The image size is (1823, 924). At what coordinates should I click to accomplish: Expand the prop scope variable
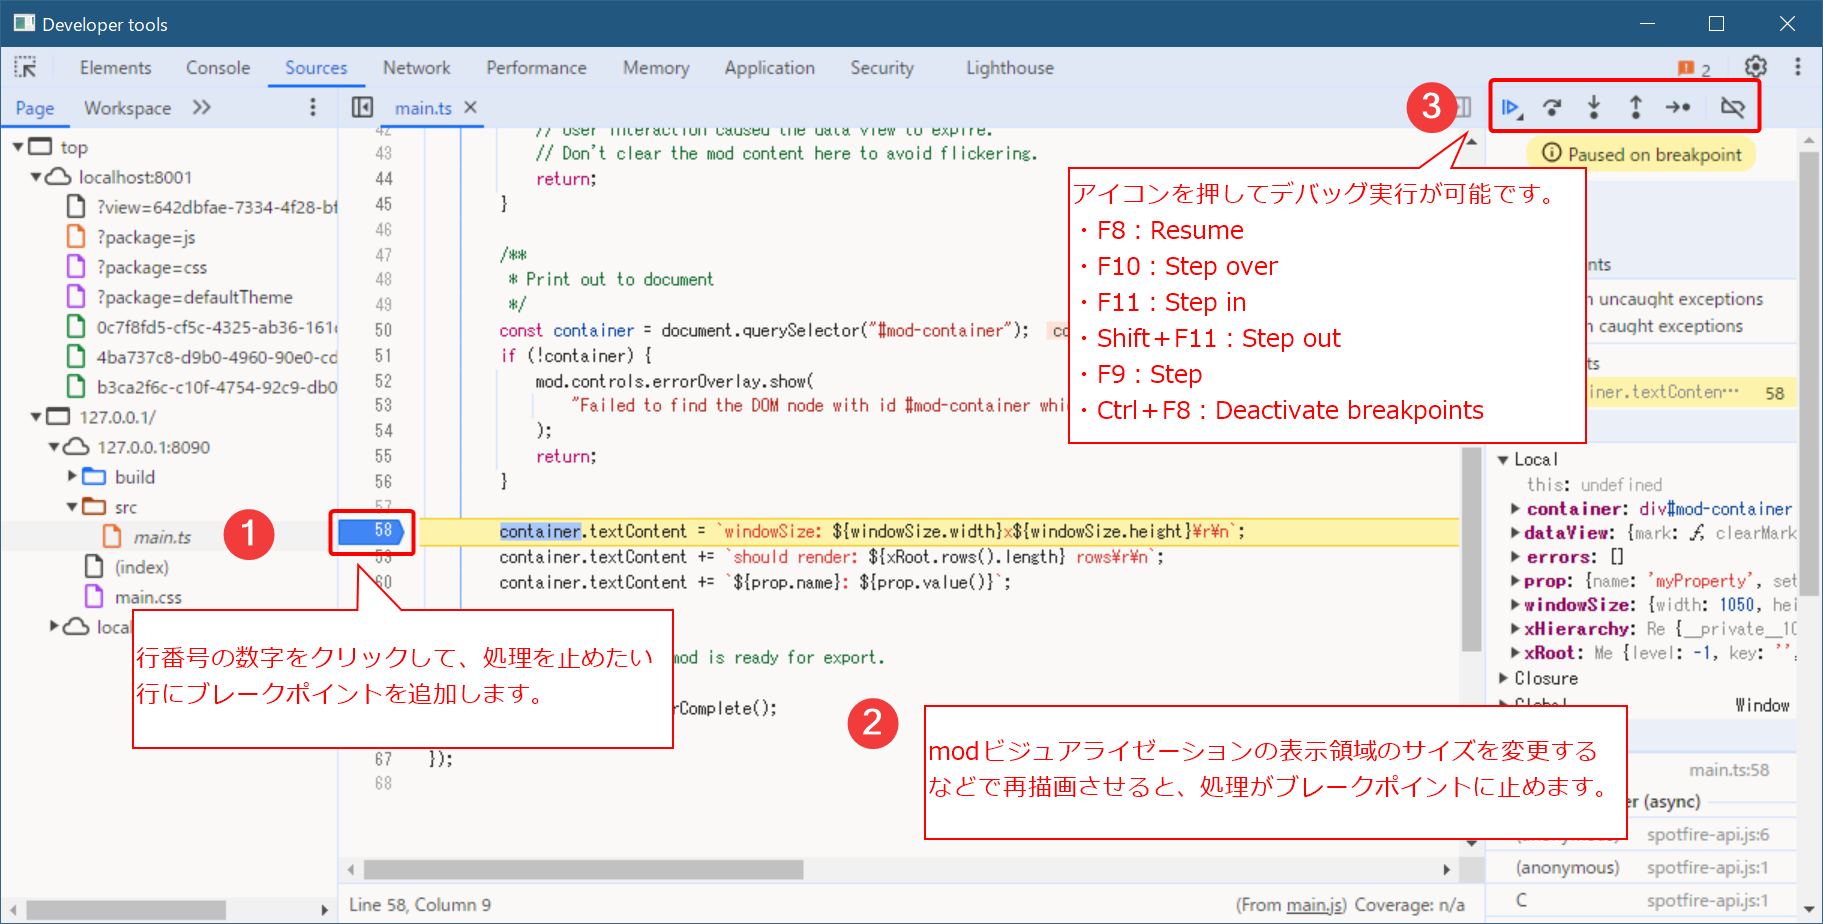[1516, 581]
